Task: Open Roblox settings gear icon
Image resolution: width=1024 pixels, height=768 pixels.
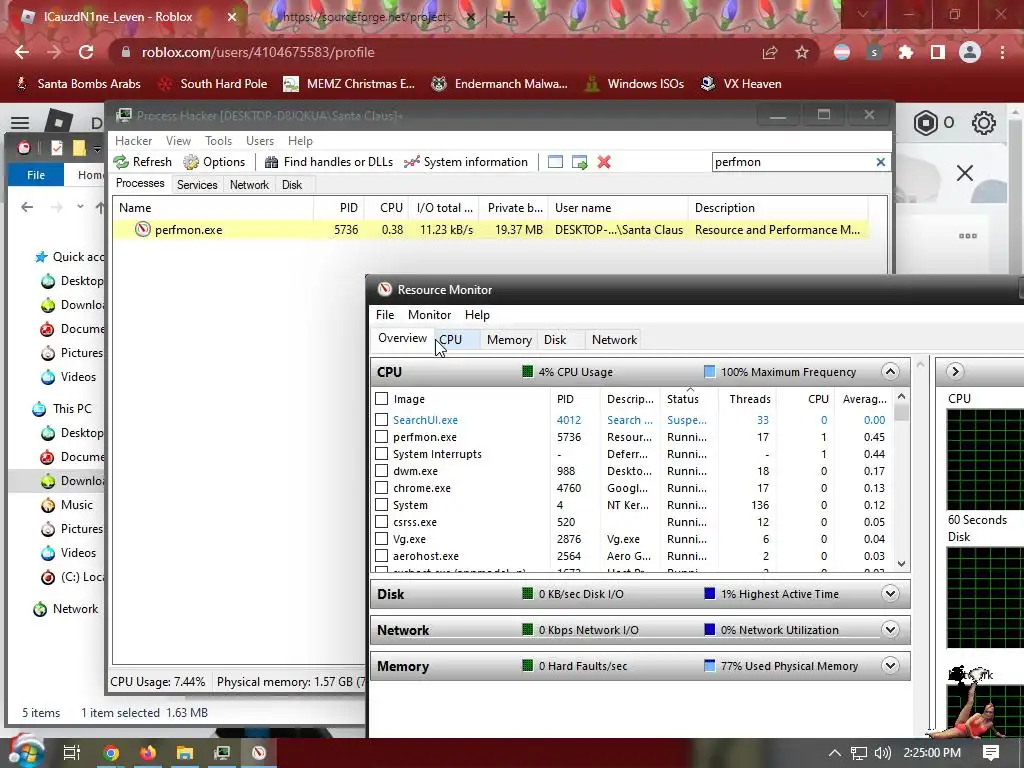Action: (984, 123)
